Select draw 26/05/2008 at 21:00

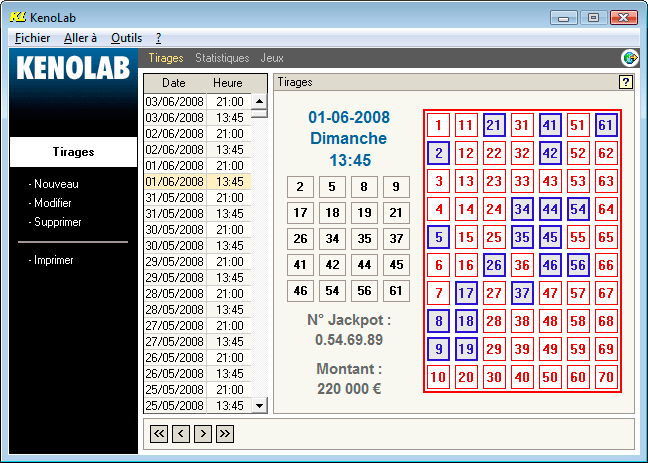click(197, 358)
